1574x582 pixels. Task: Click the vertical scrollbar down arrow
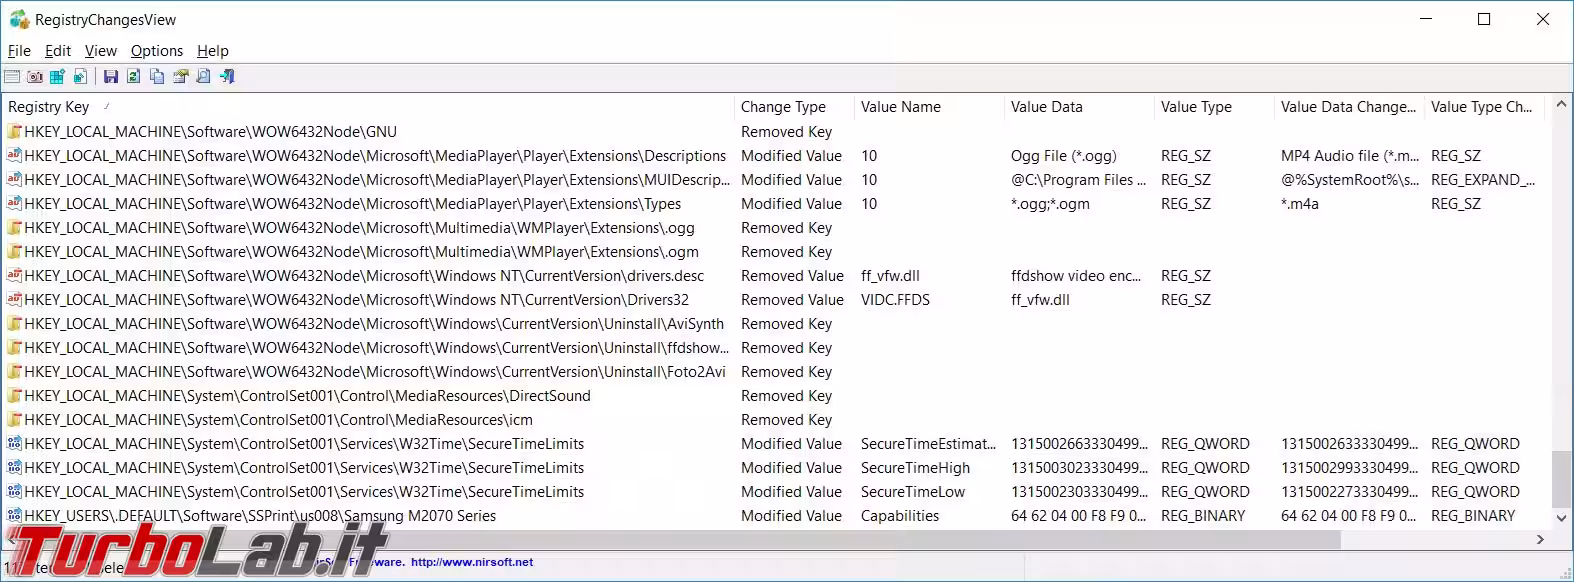[1562, 518]
